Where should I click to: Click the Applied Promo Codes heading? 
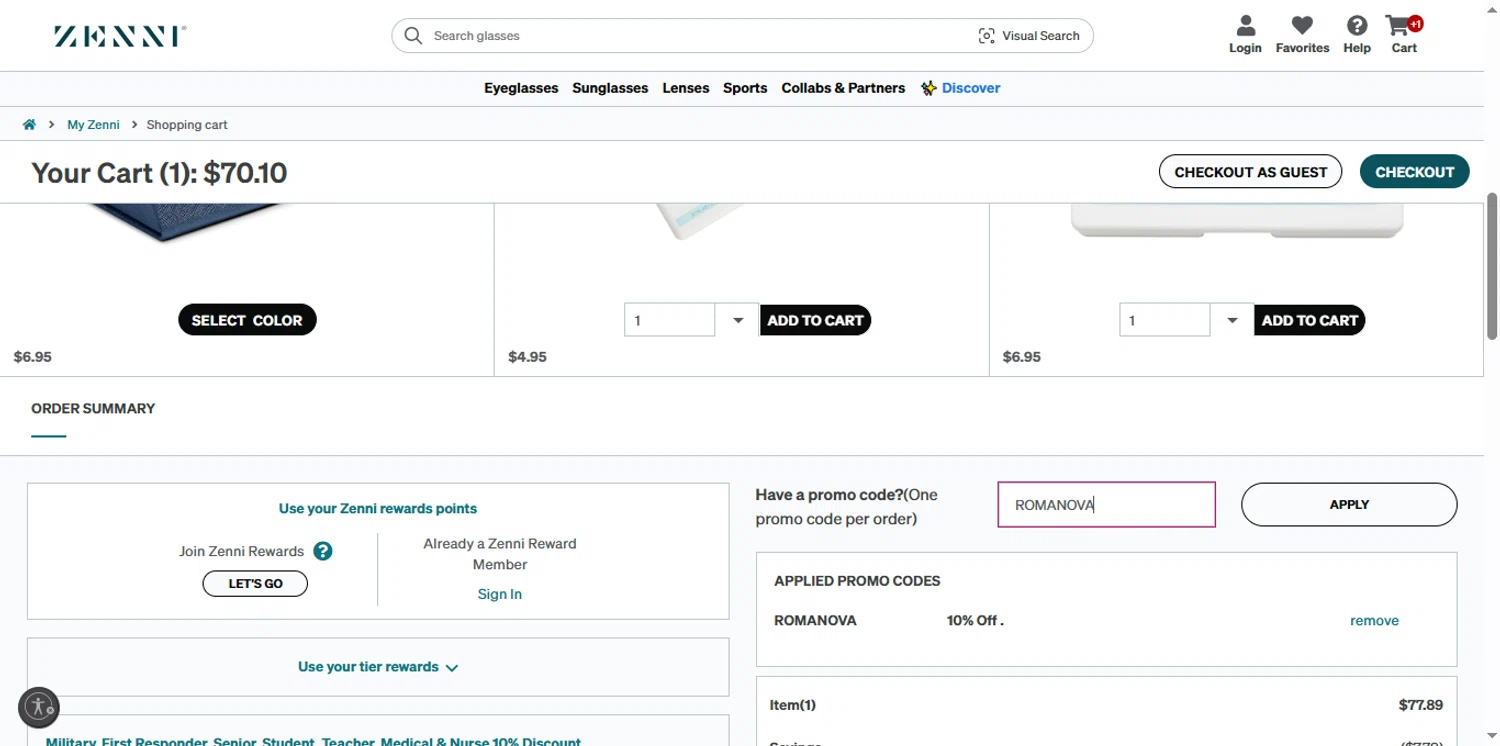(x=857, y=581)
